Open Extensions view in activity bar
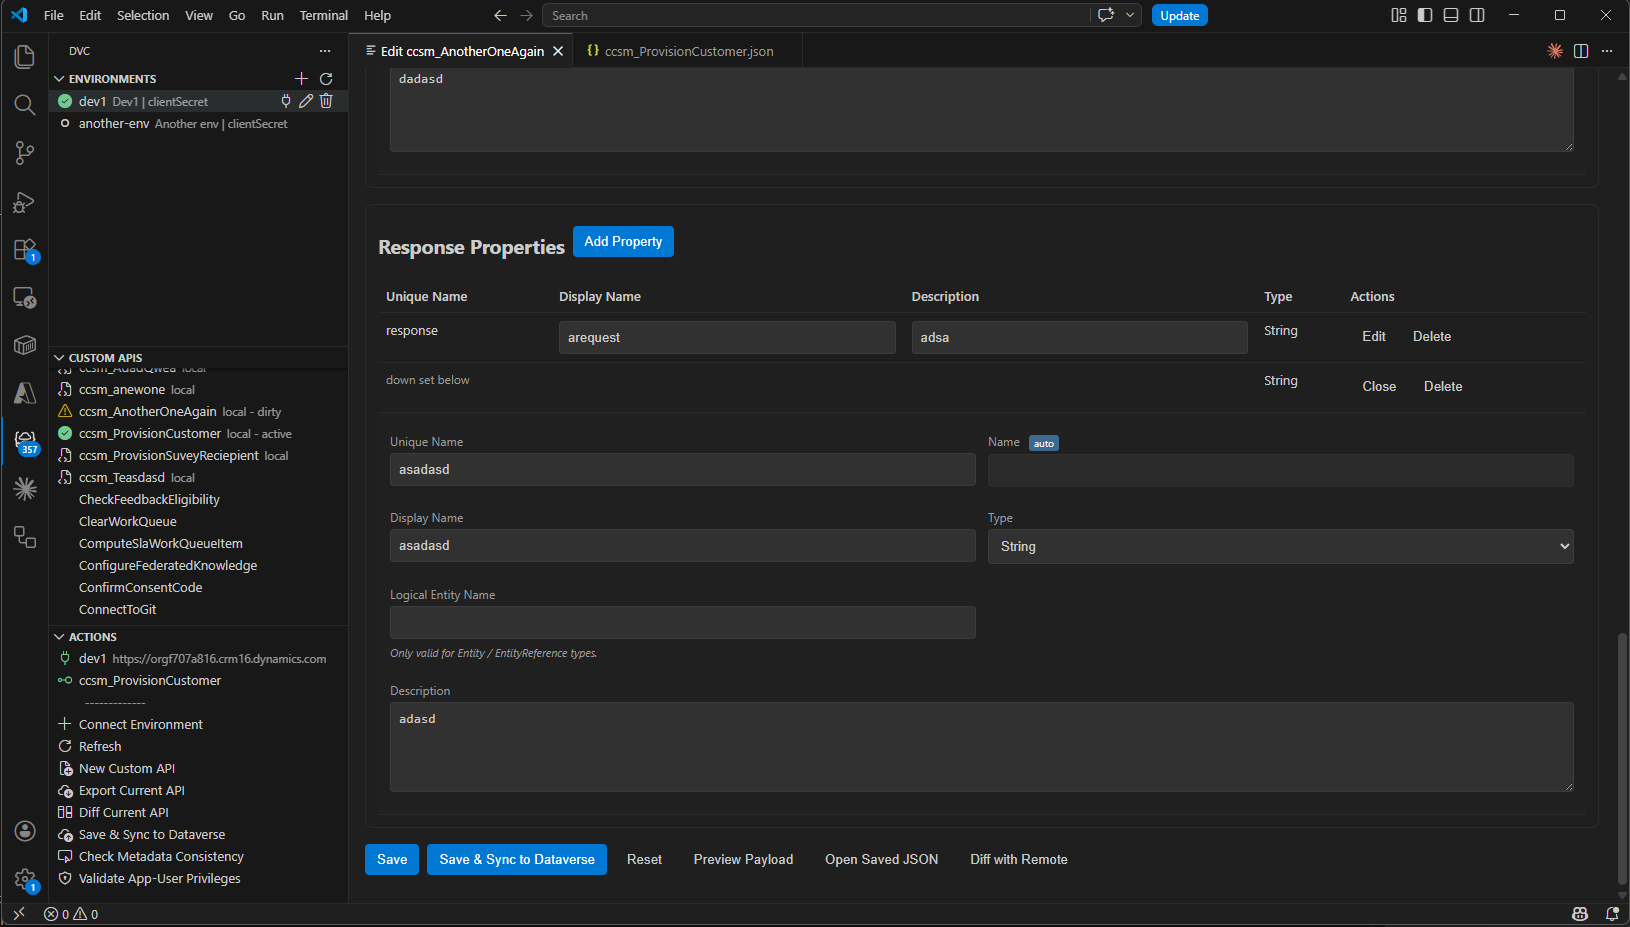 click(25, 250)
